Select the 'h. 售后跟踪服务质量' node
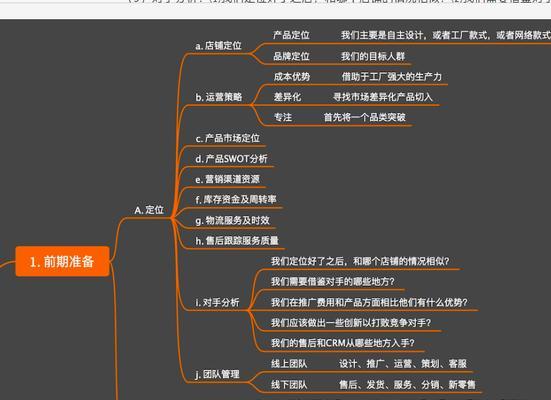 tap(237, 241)
